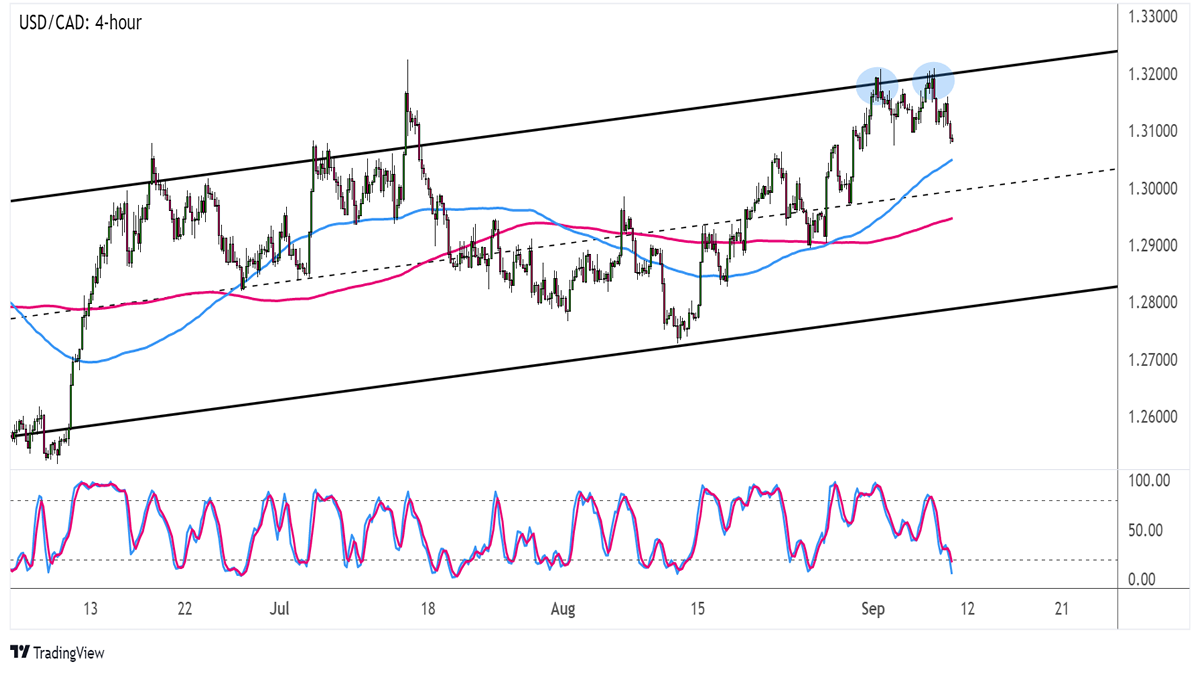
Task: Select the 21 date label on time axis
Action: tap(1063, 608)
